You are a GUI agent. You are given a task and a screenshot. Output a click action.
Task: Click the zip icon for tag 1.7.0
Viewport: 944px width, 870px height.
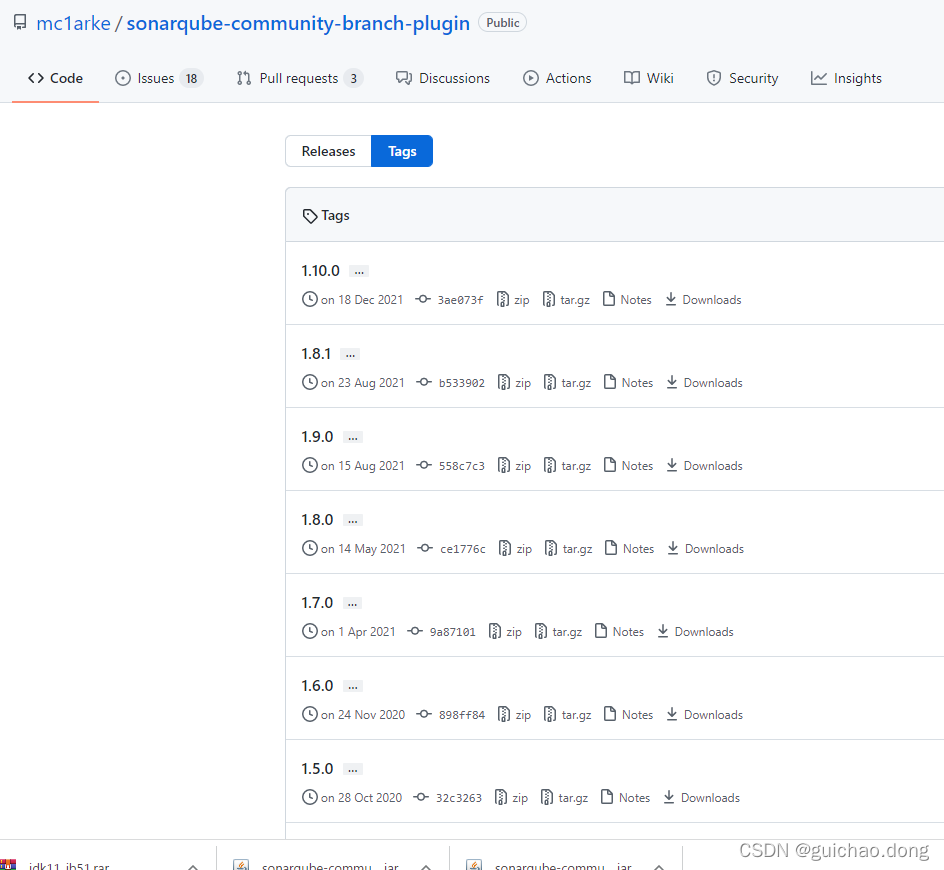click(x=495, y=632)
